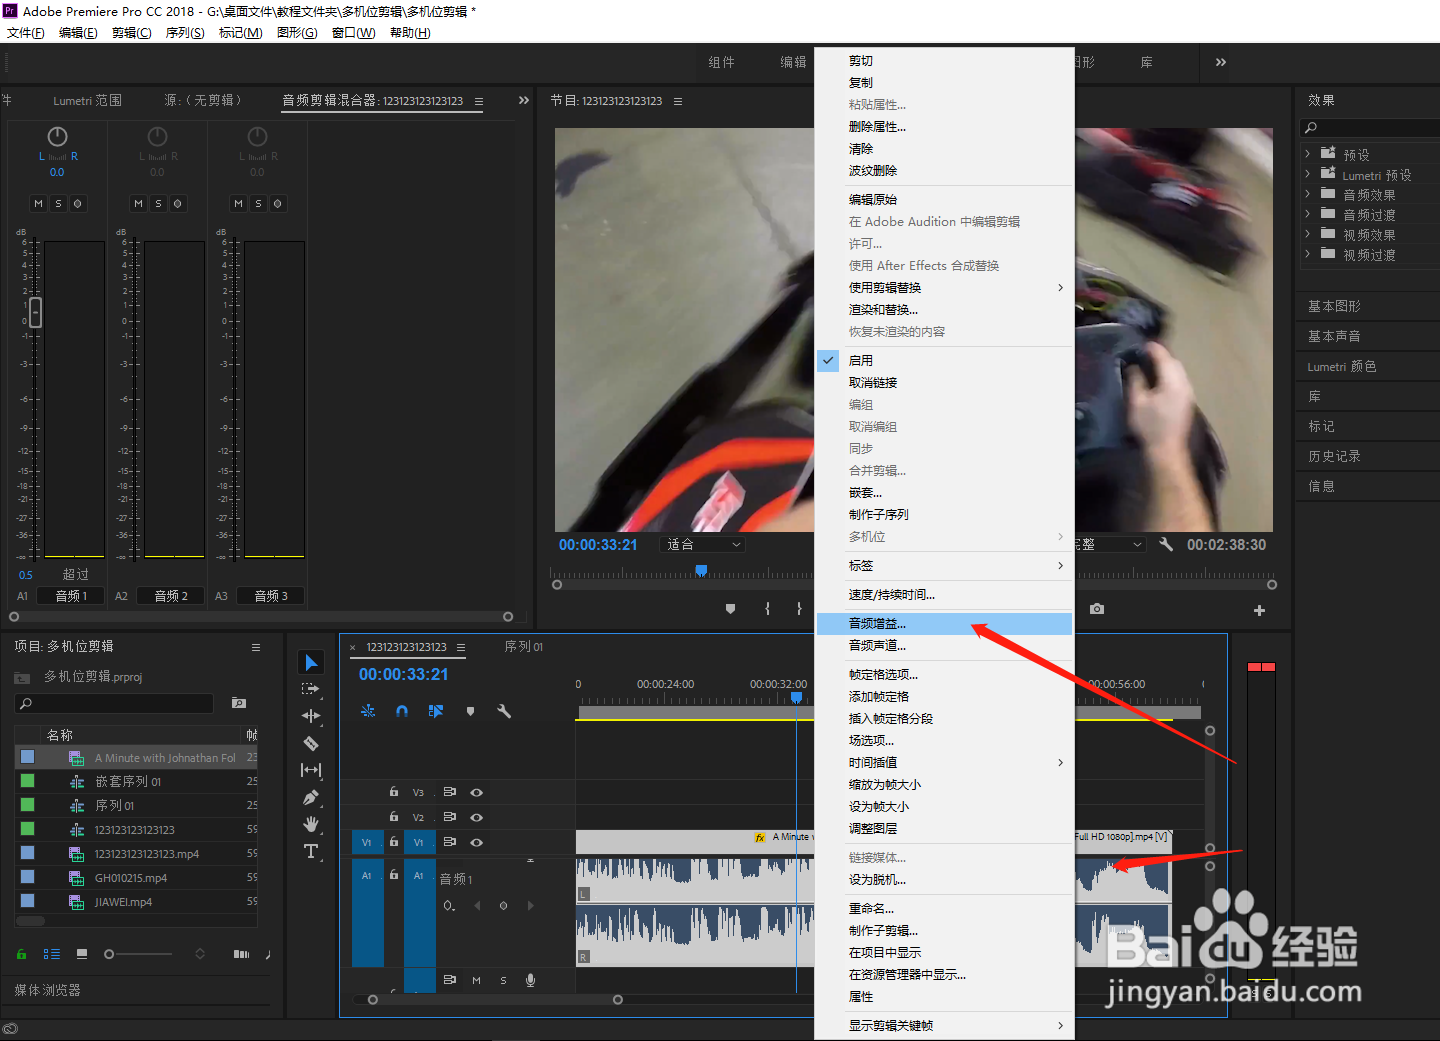Choose 音频声道... from context menu
Viewport: 1440px width, 1041px height.
coord(944,645)
